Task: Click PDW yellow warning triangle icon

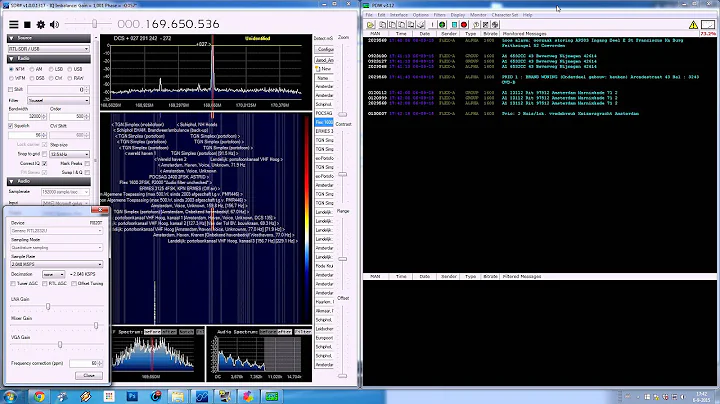Action: pos(693,25)
